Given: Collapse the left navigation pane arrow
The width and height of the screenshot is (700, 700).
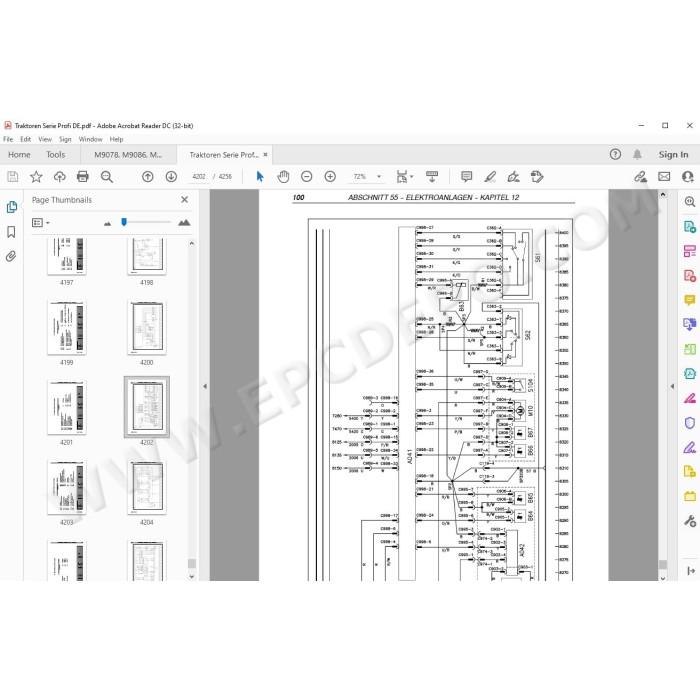Looking at the screenshot, I should 205,387.
